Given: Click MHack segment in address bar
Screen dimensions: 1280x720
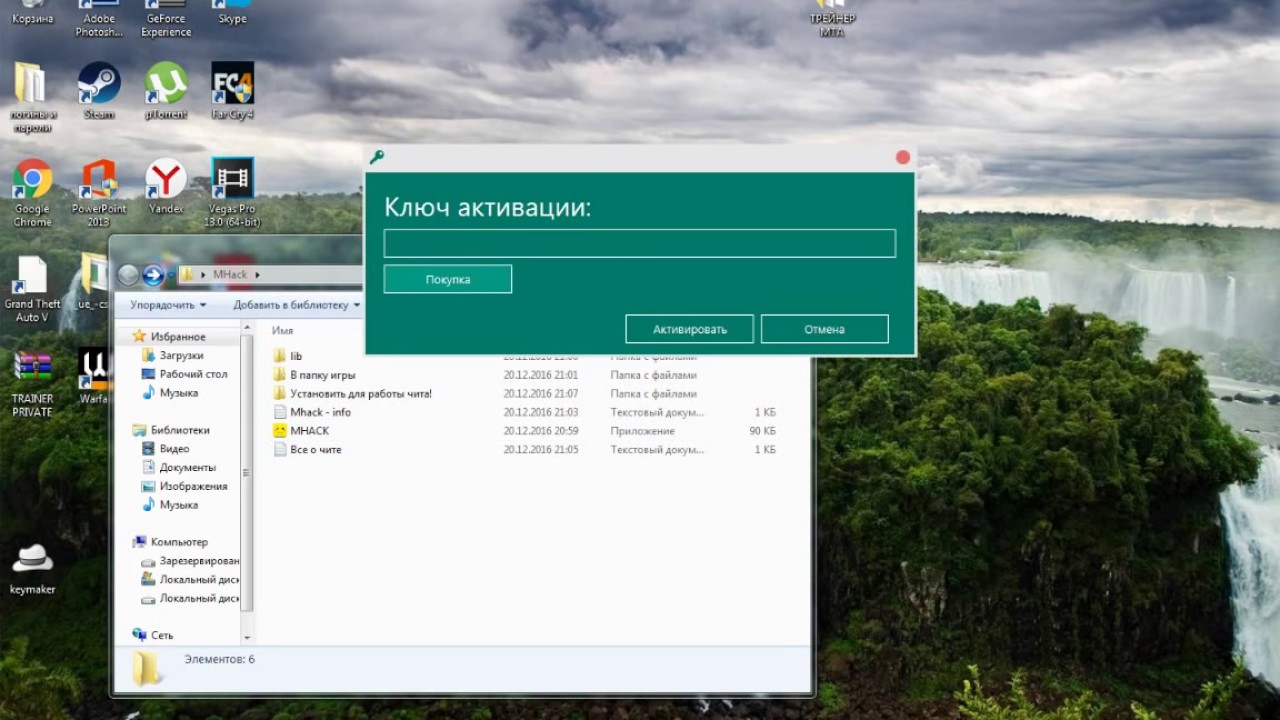Looking at the screenshot, I should tap(230, 274).
